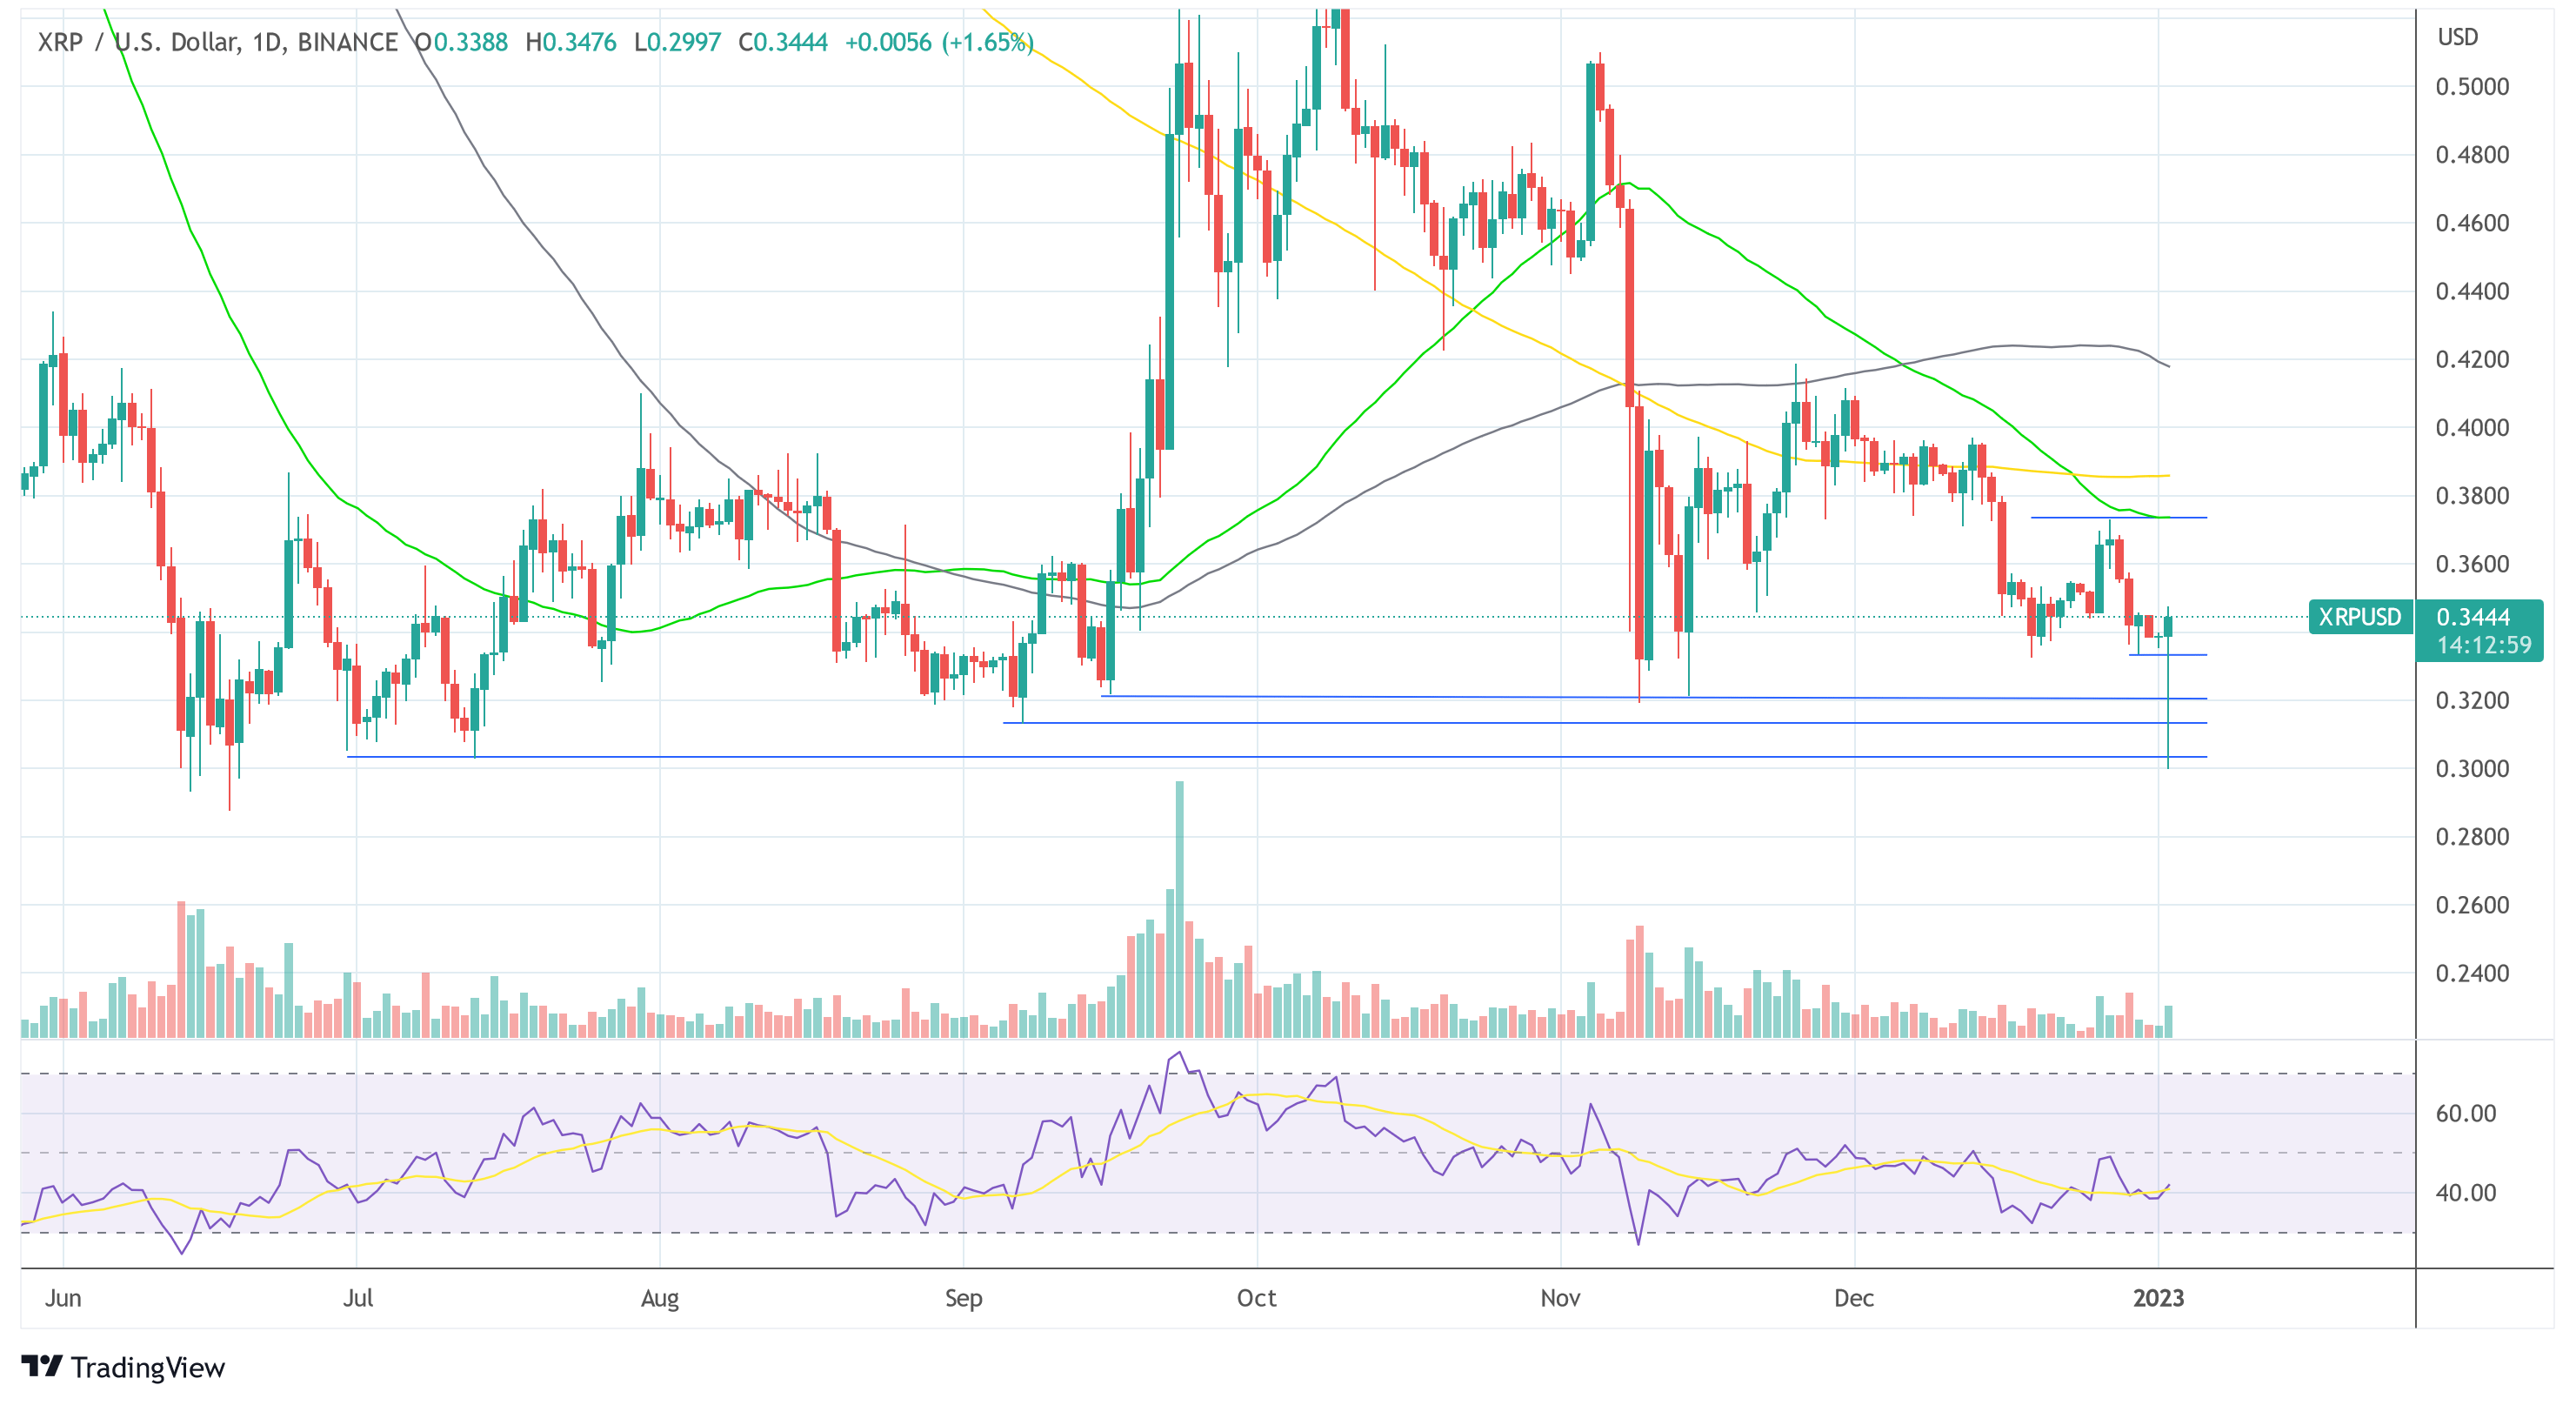Click the 0.2400 price axis label
The image size is (2576, 1405).
pyautogui.click(x=2472, y=973)
